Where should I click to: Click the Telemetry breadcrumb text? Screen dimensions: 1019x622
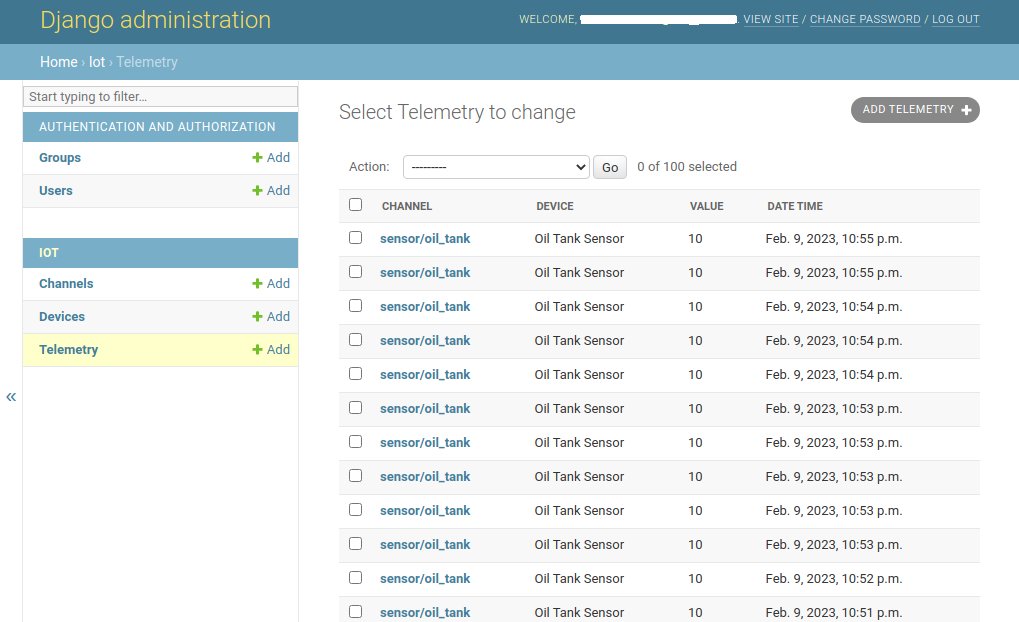(x=147, y=62)
